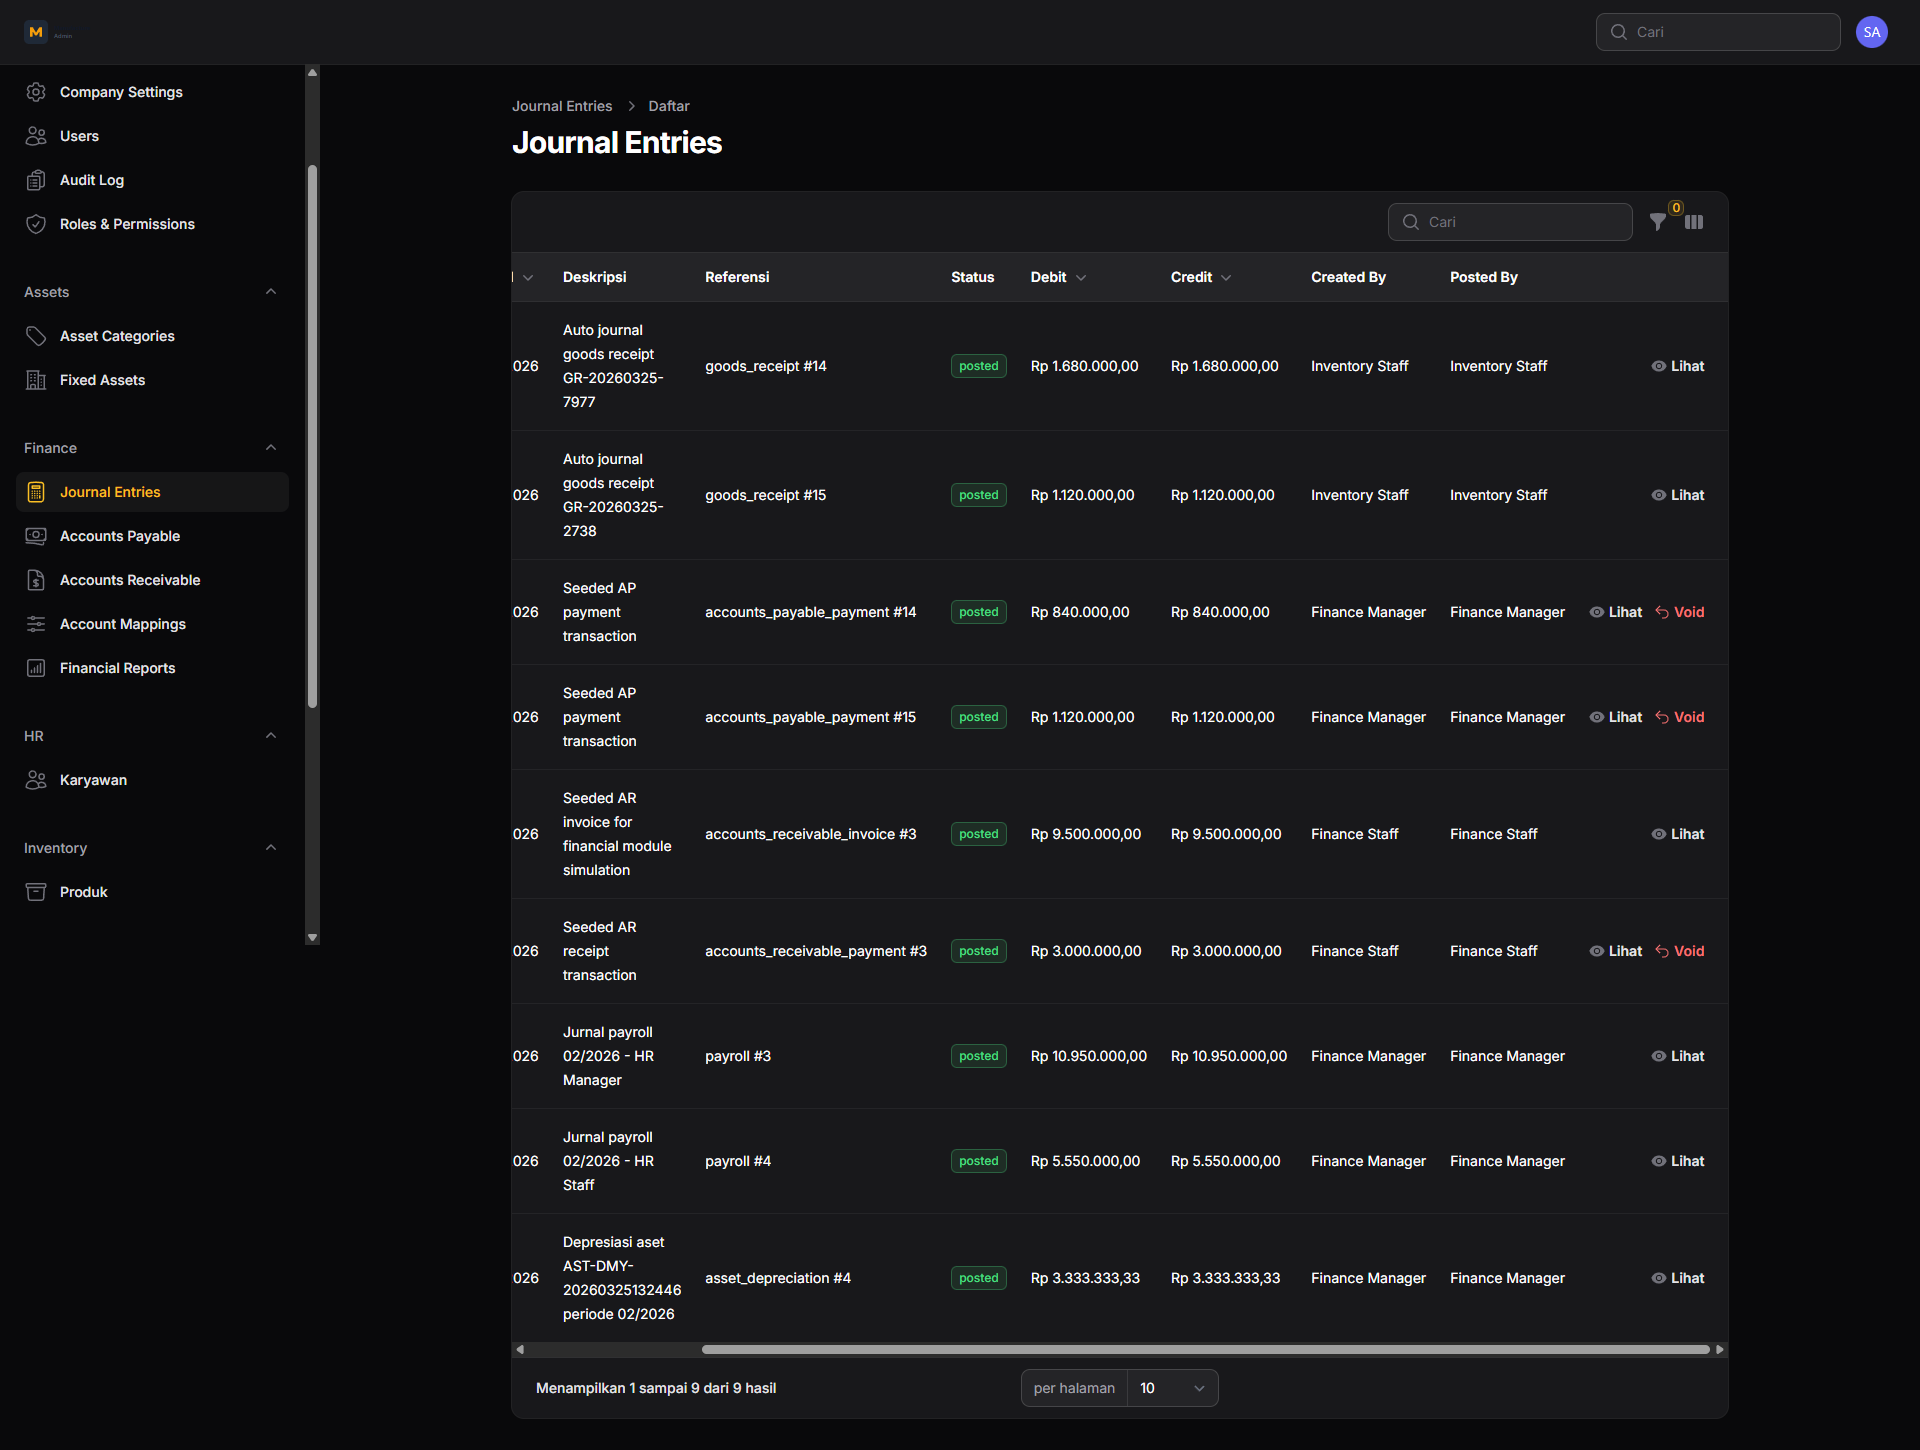1920x1450 pixels.
Task: Click Rp 9.500.000,00 debit amount
Action: (x=1086, y=834)
